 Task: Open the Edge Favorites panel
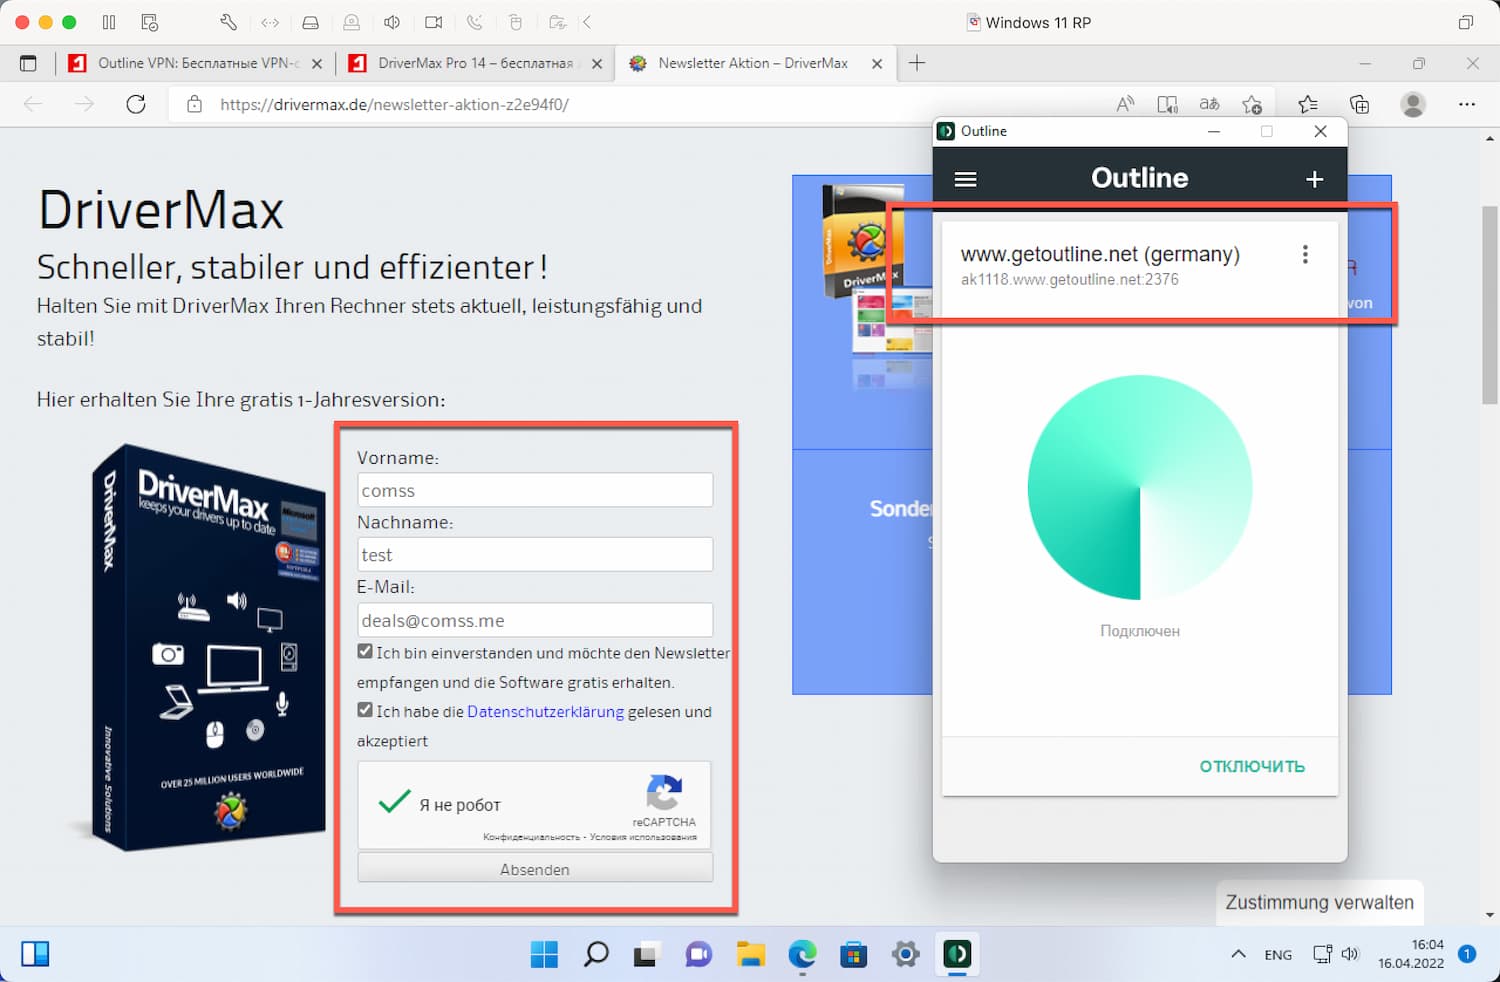tap(1307, 104)
